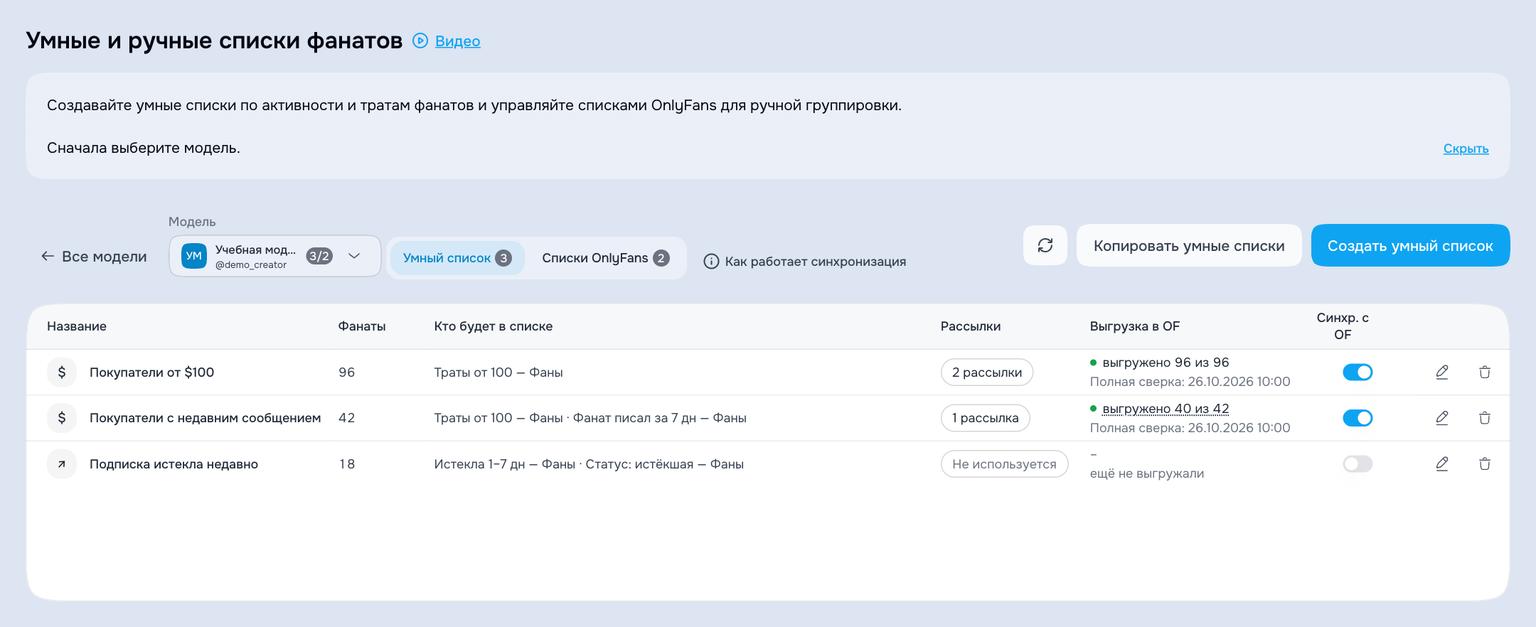
Task: Click the "1 рассылка" badge
Action: pos(985,418)
